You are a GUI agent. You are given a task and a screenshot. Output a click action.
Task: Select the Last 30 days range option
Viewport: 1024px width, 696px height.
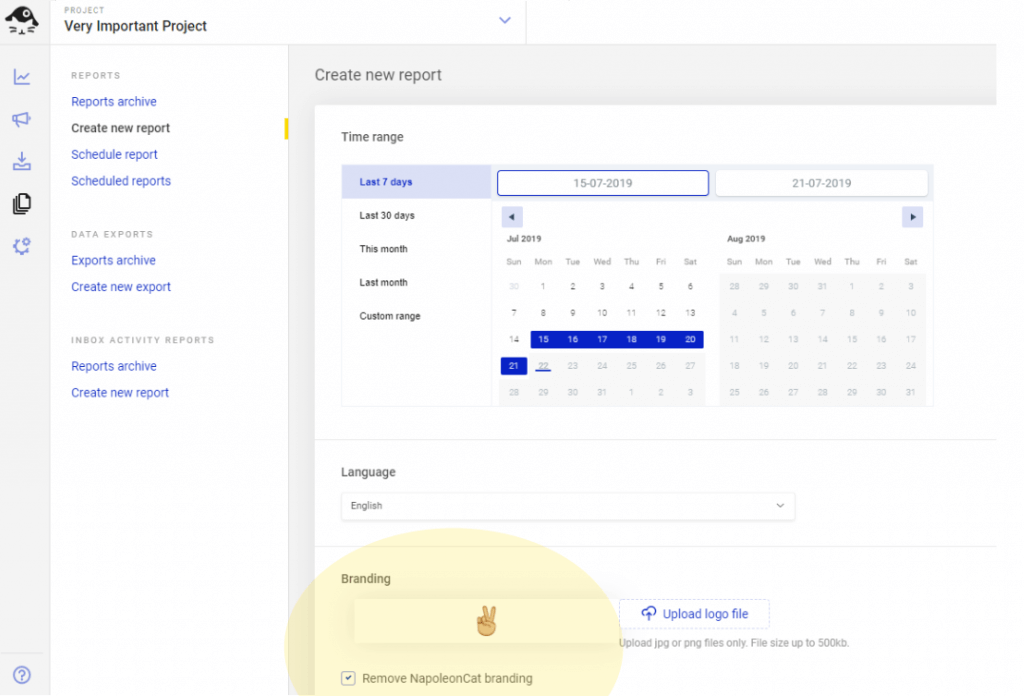pos(387,216)
